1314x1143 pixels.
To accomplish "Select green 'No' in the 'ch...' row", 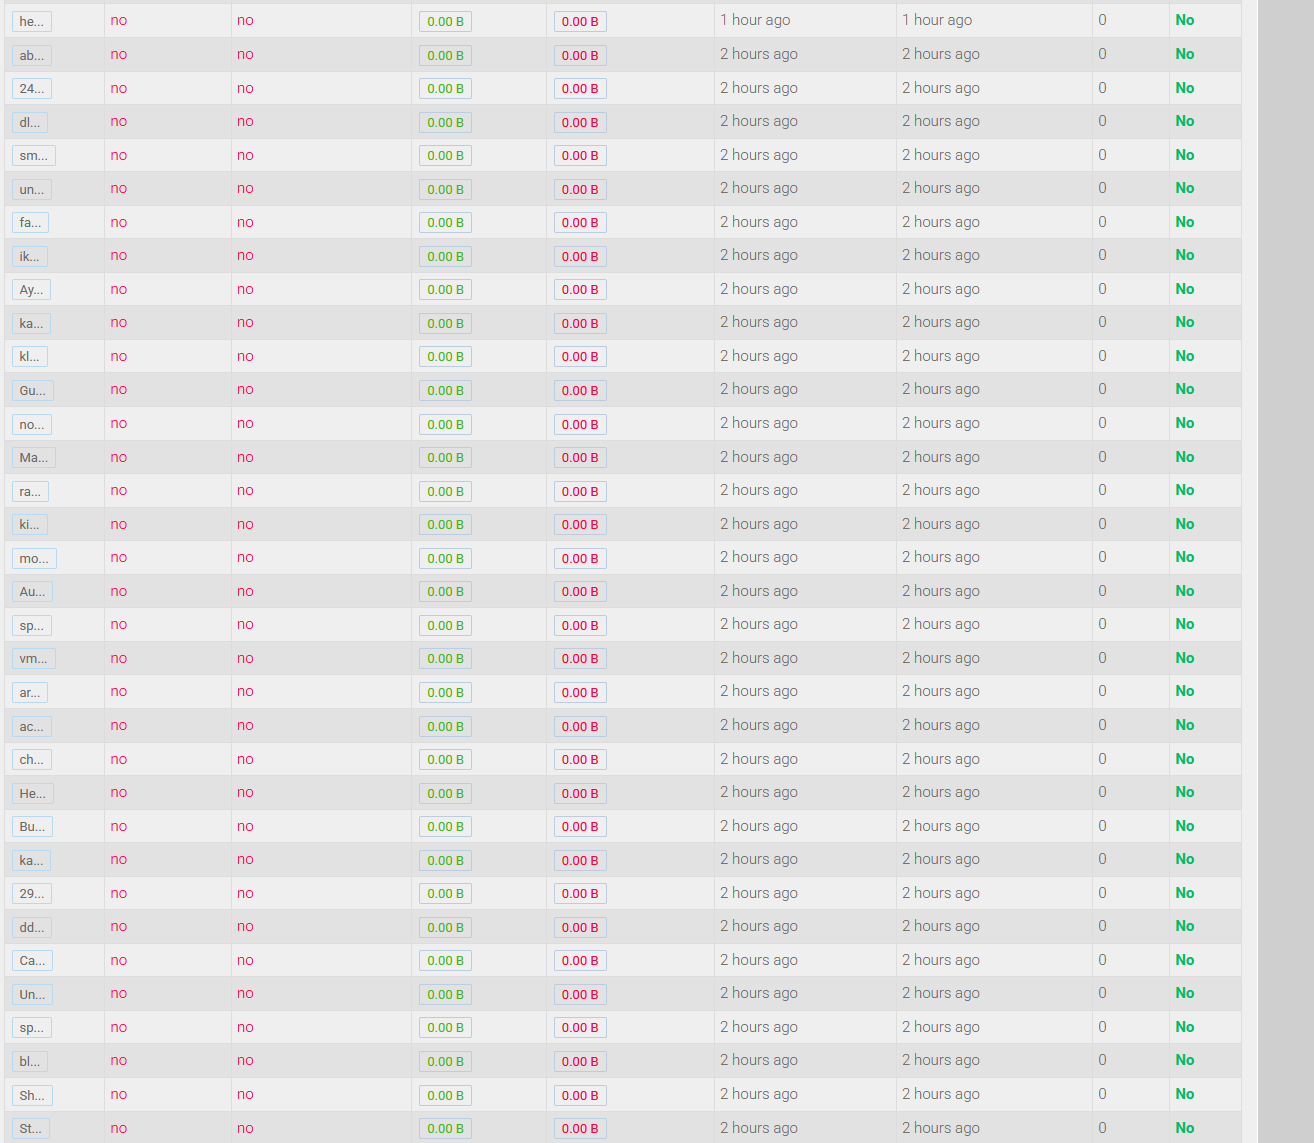I will 1185,759.
